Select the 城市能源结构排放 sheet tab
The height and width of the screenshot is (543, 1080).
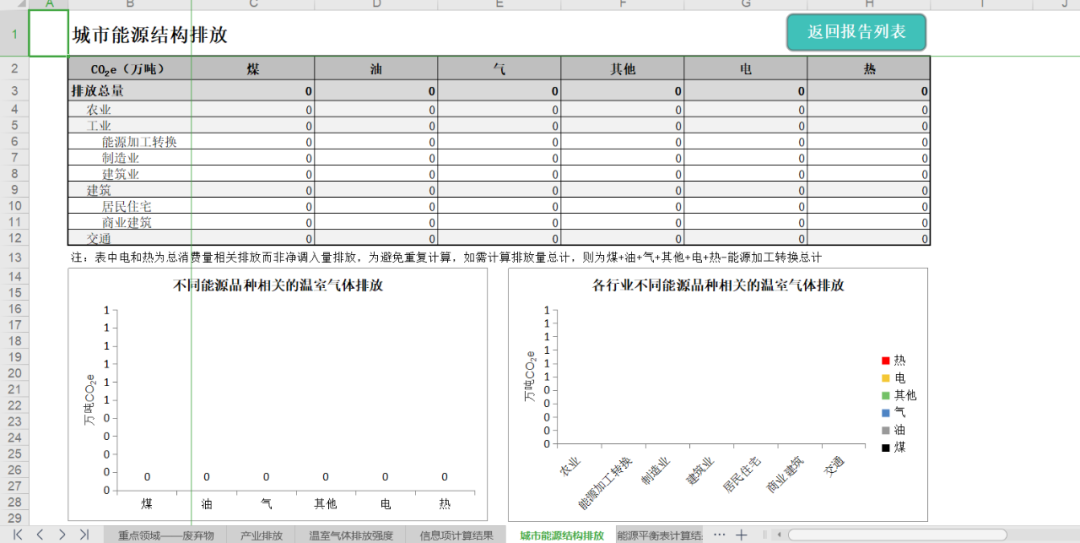(562, 535)
